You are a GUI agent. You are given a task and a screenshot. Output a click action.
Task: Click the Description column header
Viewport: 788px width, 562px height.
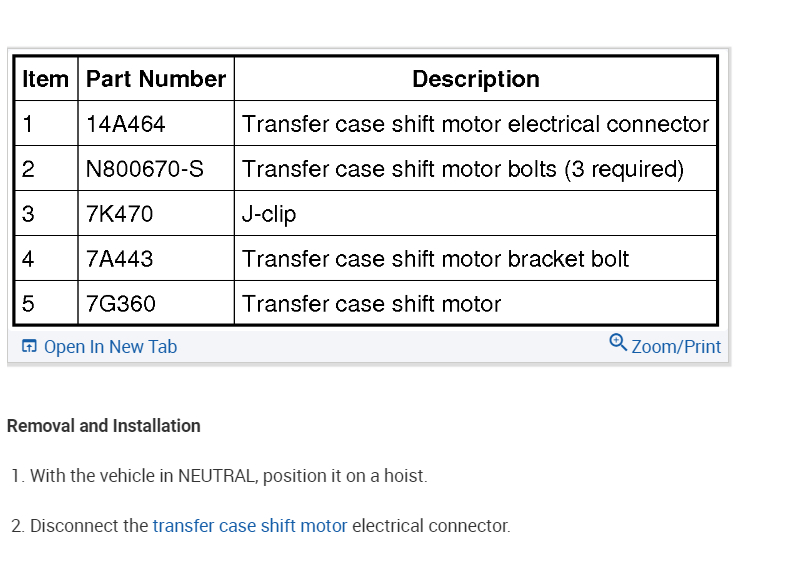[475, 79]
